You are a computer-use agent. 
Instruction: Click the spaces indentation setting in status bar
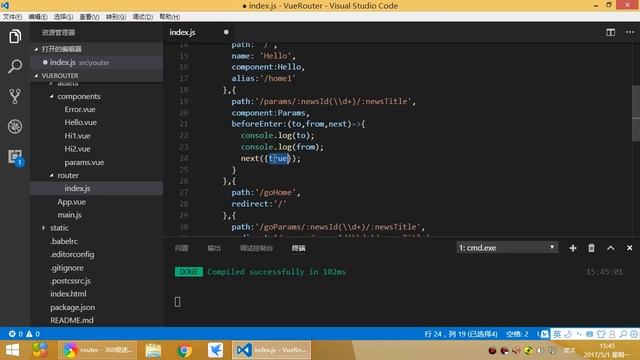tap(517, 334)
